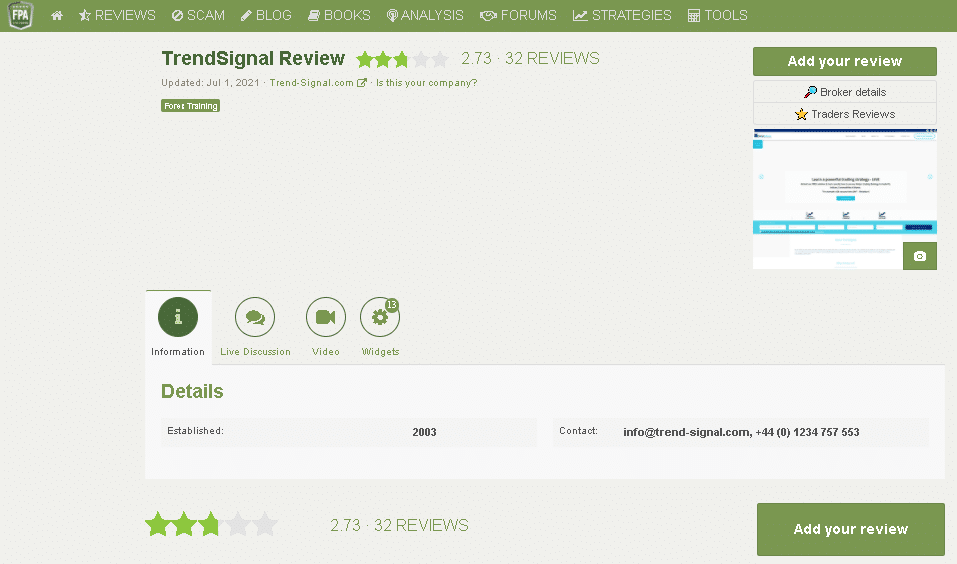Click the top Add your review button
The width and height of the screenshot is (957, 564).
pyautogui.click(x=844, y=61)
